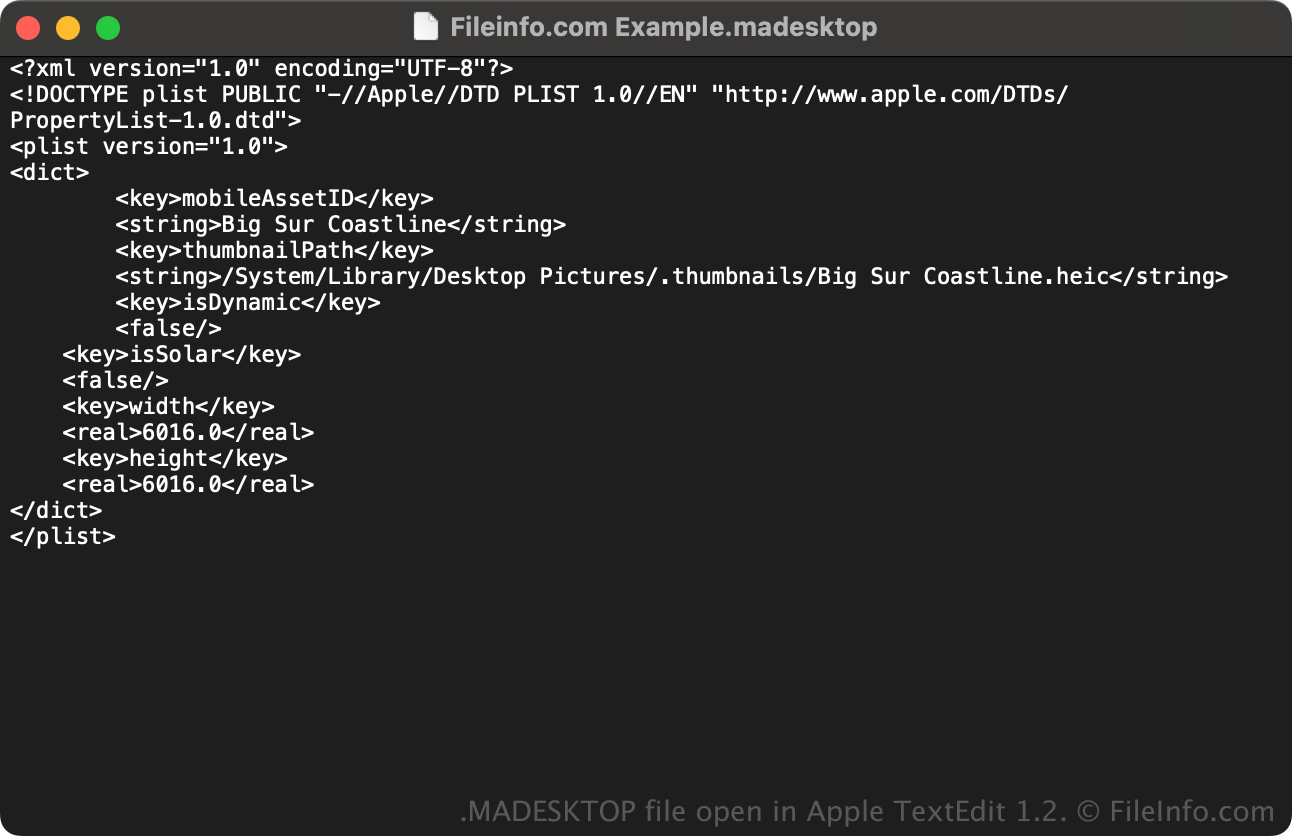This screenshot has height=836, width=1292.
Task: Click the isSolar key line
Action: (181, 355)
